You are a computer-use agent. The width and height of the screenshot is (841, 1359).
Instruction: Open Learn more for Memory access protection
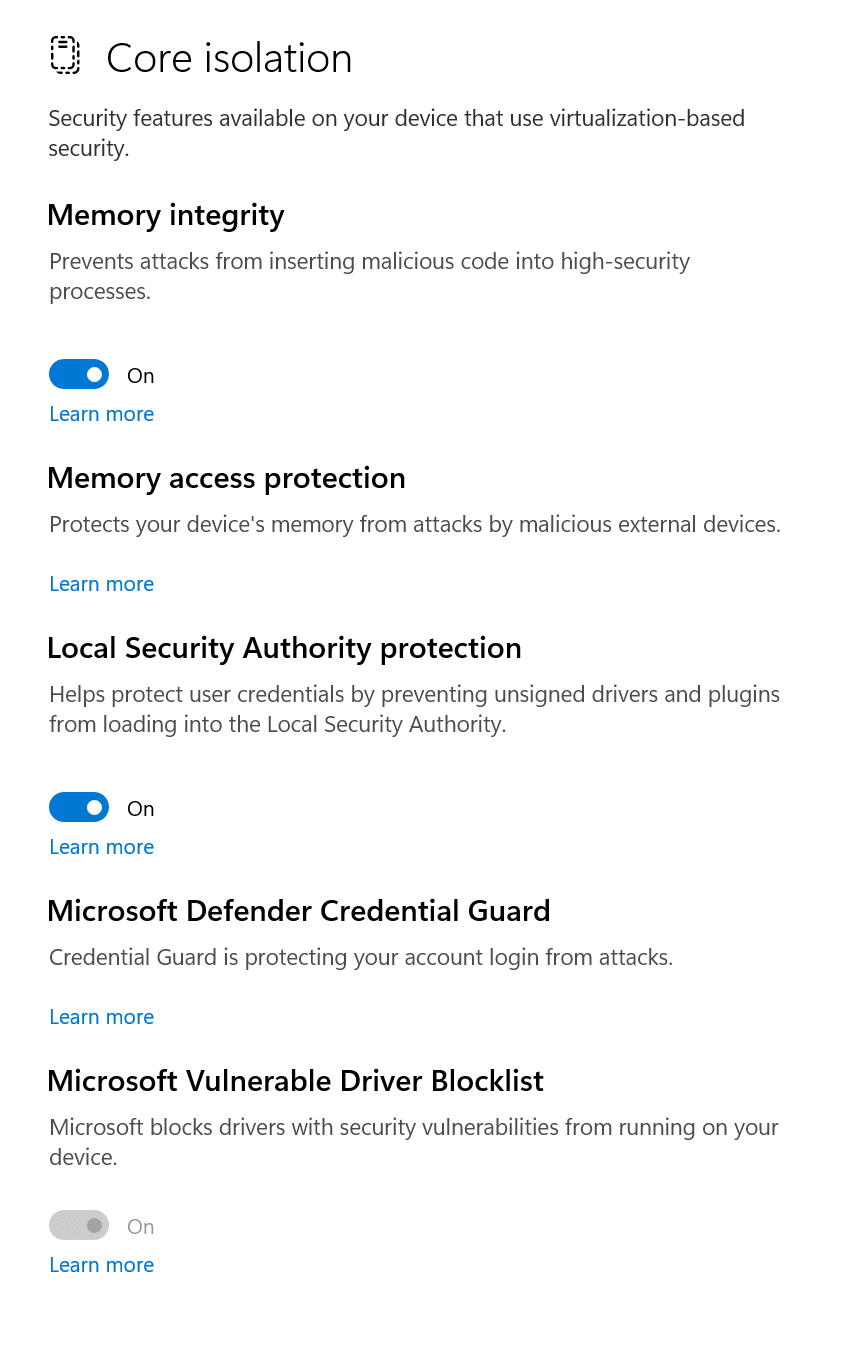point(102,584)
